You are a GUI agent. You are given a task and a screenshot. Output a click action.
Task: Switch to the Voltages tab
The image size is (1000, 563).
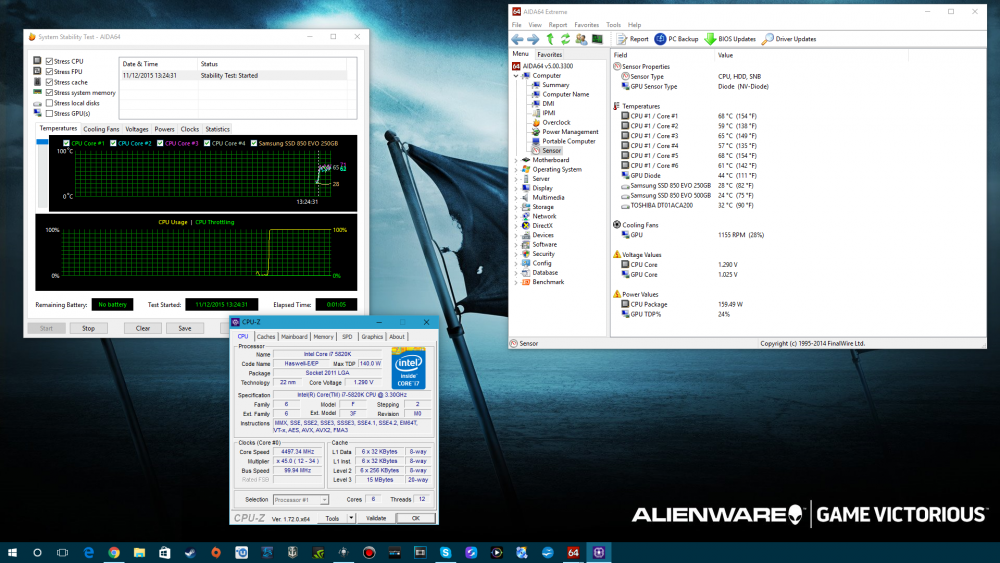pos(136,129)
